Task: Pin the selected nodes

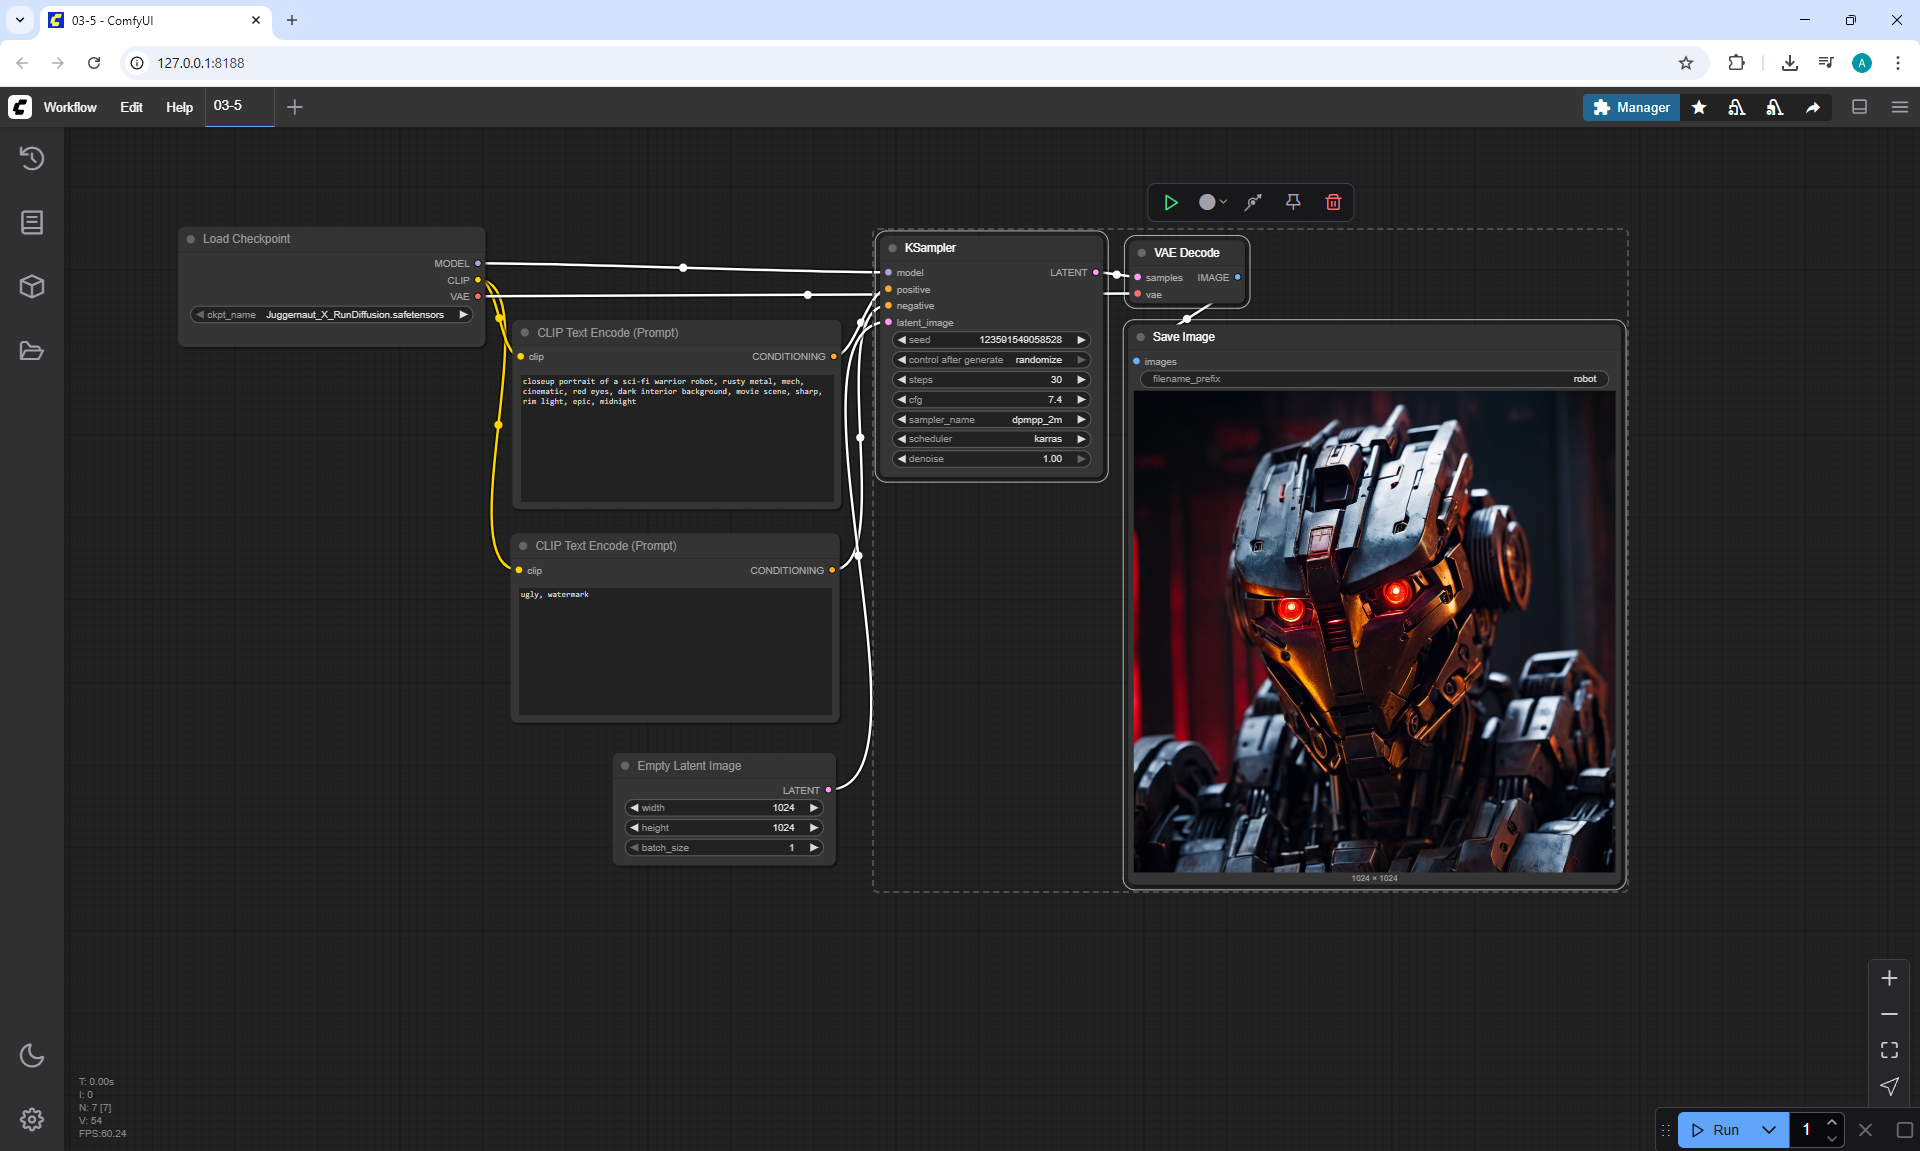Action: tap(1293, 202)
